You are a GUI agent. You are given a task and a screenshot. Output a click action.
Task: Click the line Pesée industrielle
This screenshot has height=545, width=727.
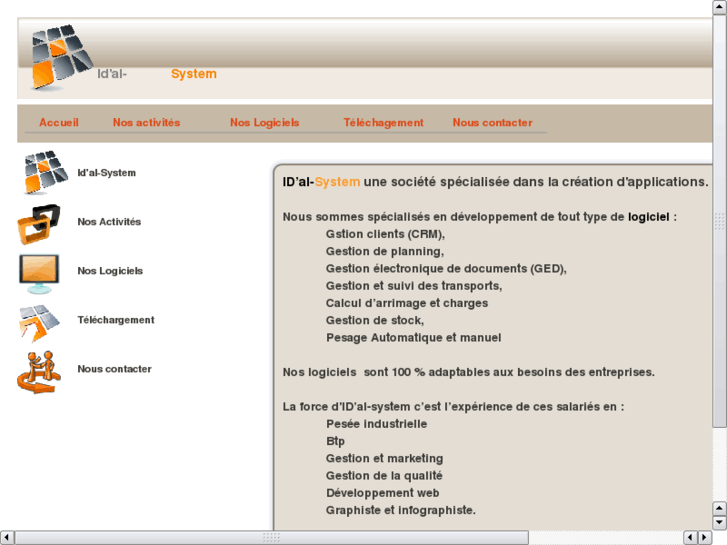pos(376,424)
